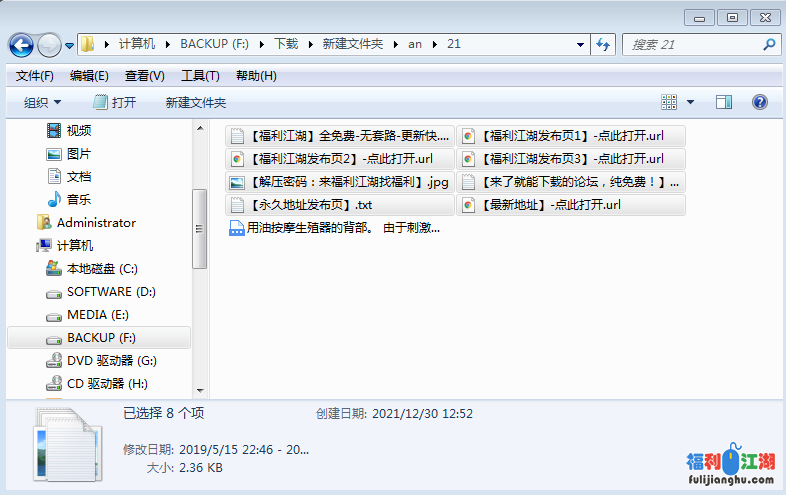
Task: Click the change view icon in the toolbar
Action: (x=669, y=102)
